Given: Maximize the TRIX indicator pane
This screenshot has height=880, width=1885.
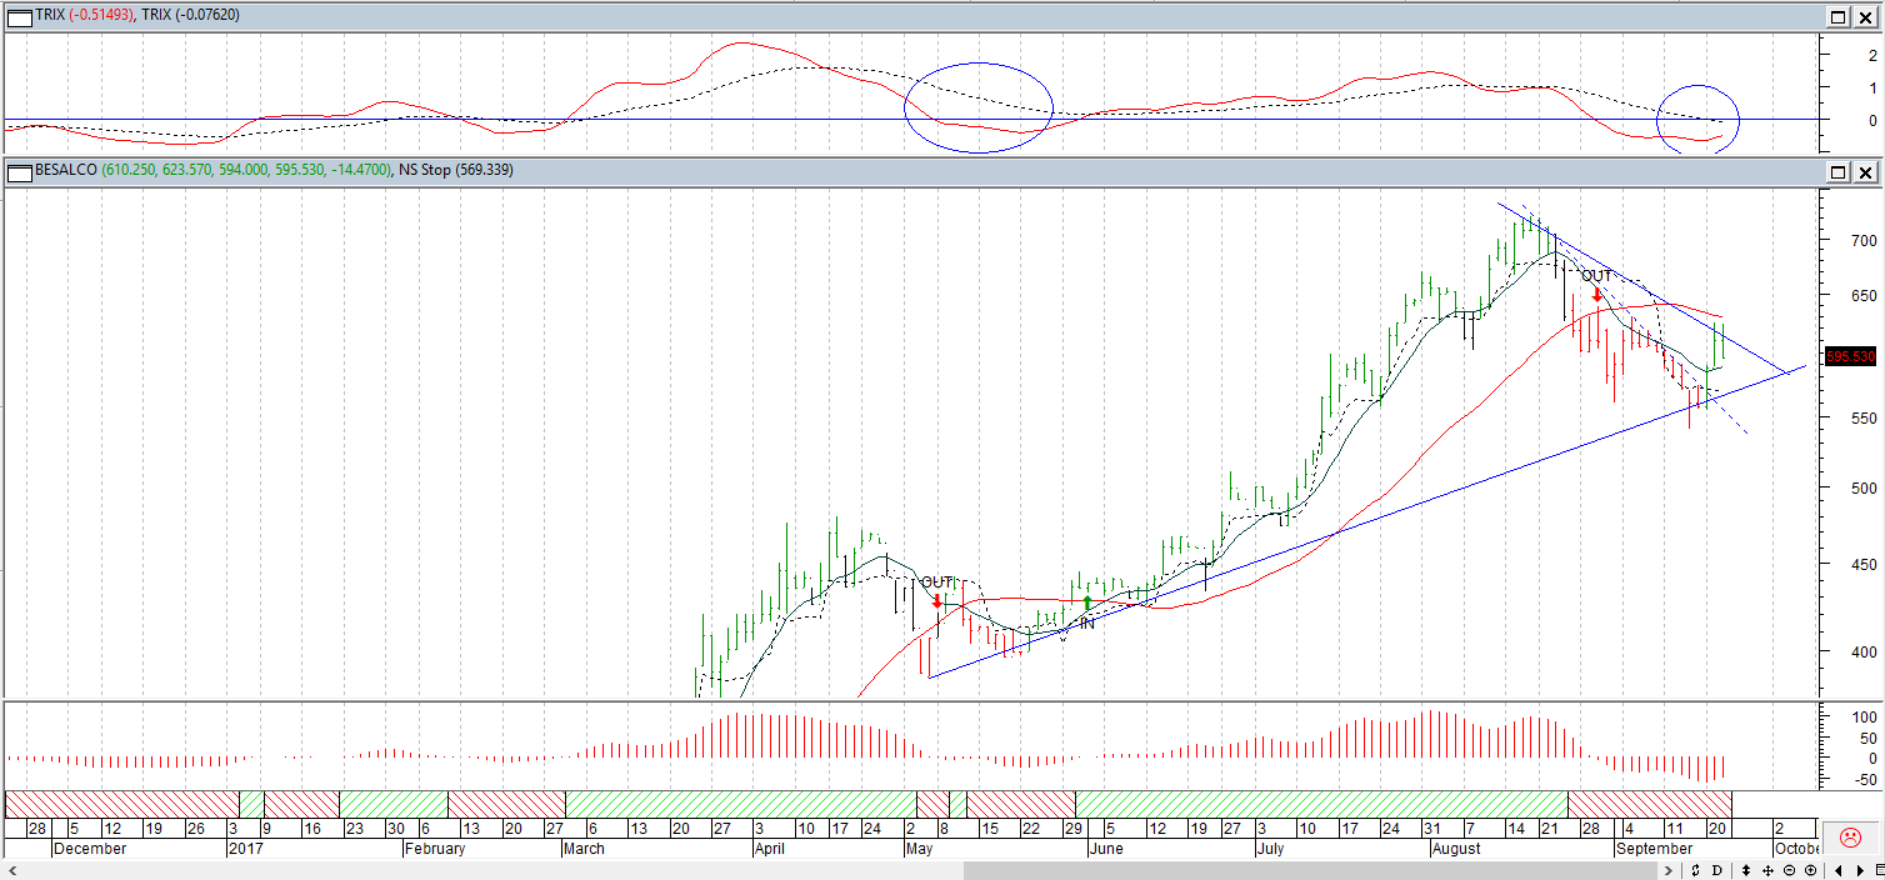Looking at the screenshot, I should click(x=1838, y=17).
